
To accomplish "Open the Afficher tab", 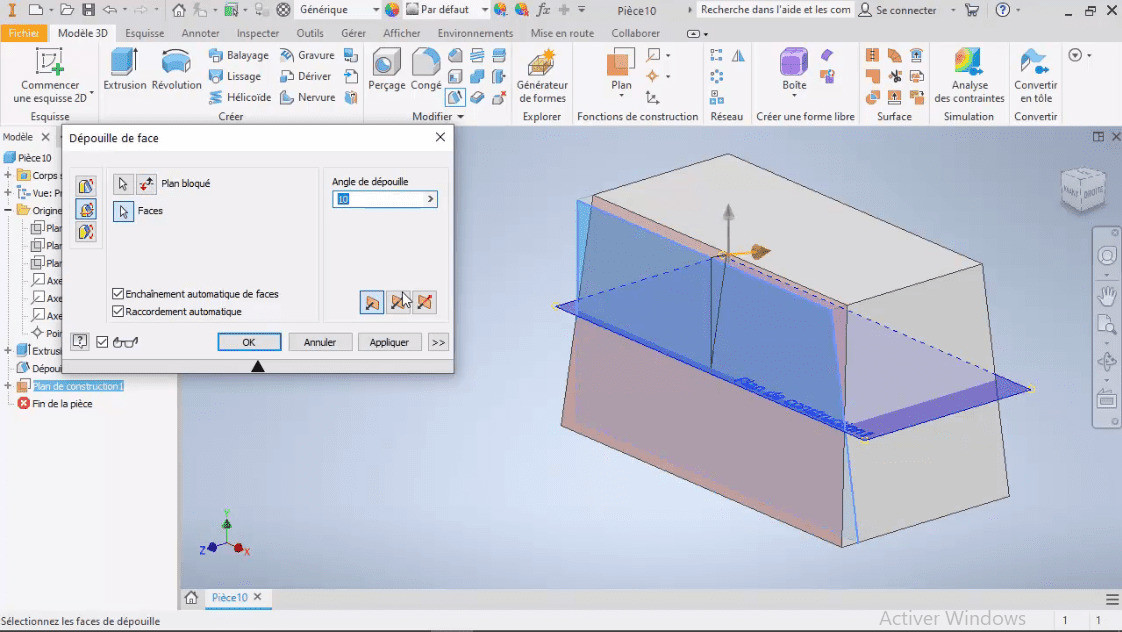I will [401, 33].
